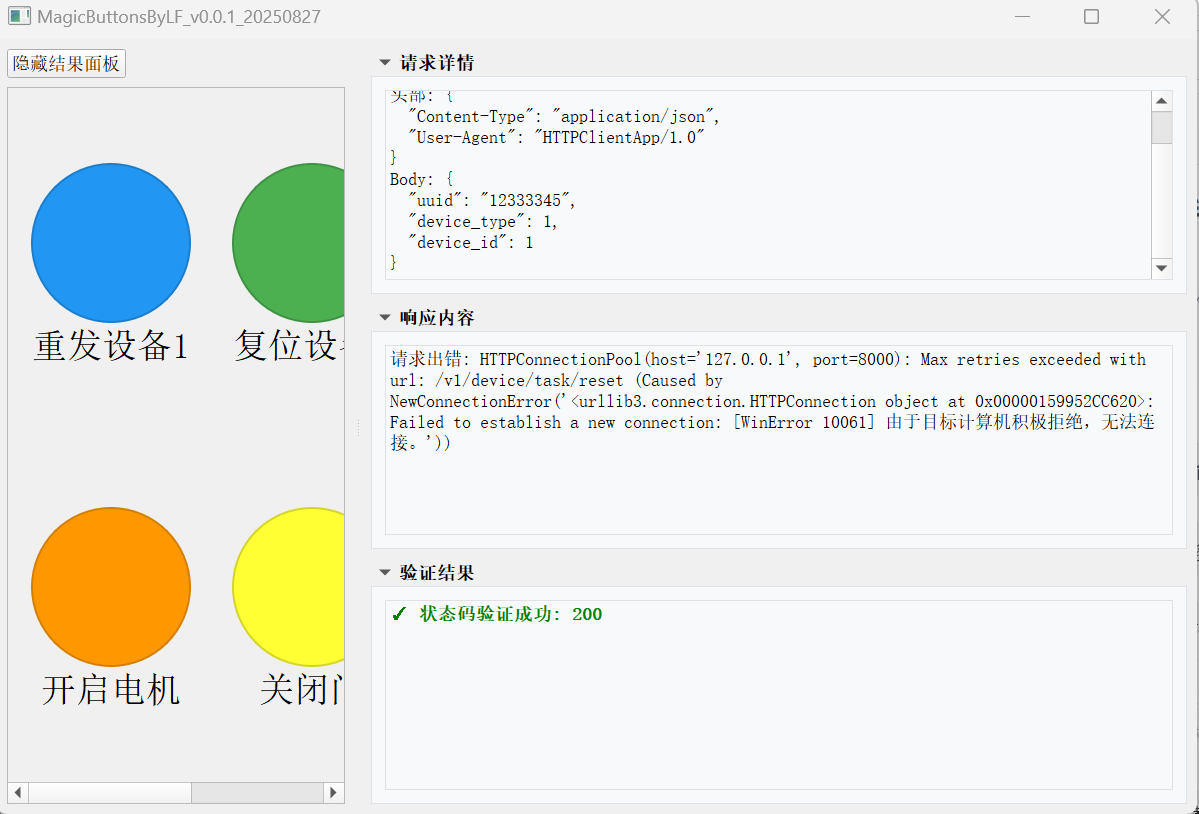The image size is (1199, 814).
Task: Click the blue 重发设备1 round button
Action: [111, 242]
